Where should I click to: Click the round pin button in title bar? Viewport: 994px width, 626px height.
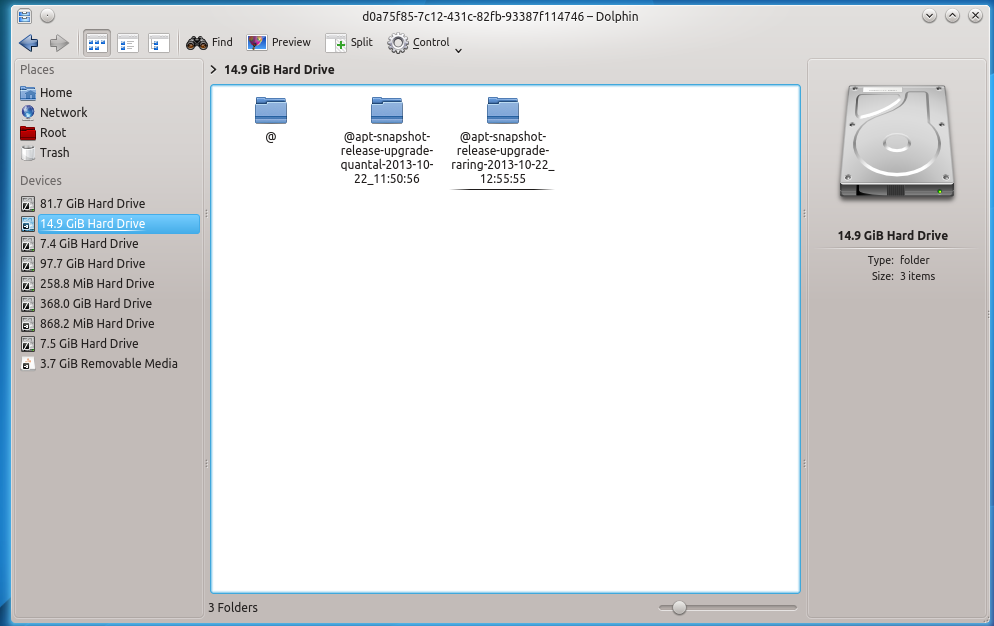(48, 16)
